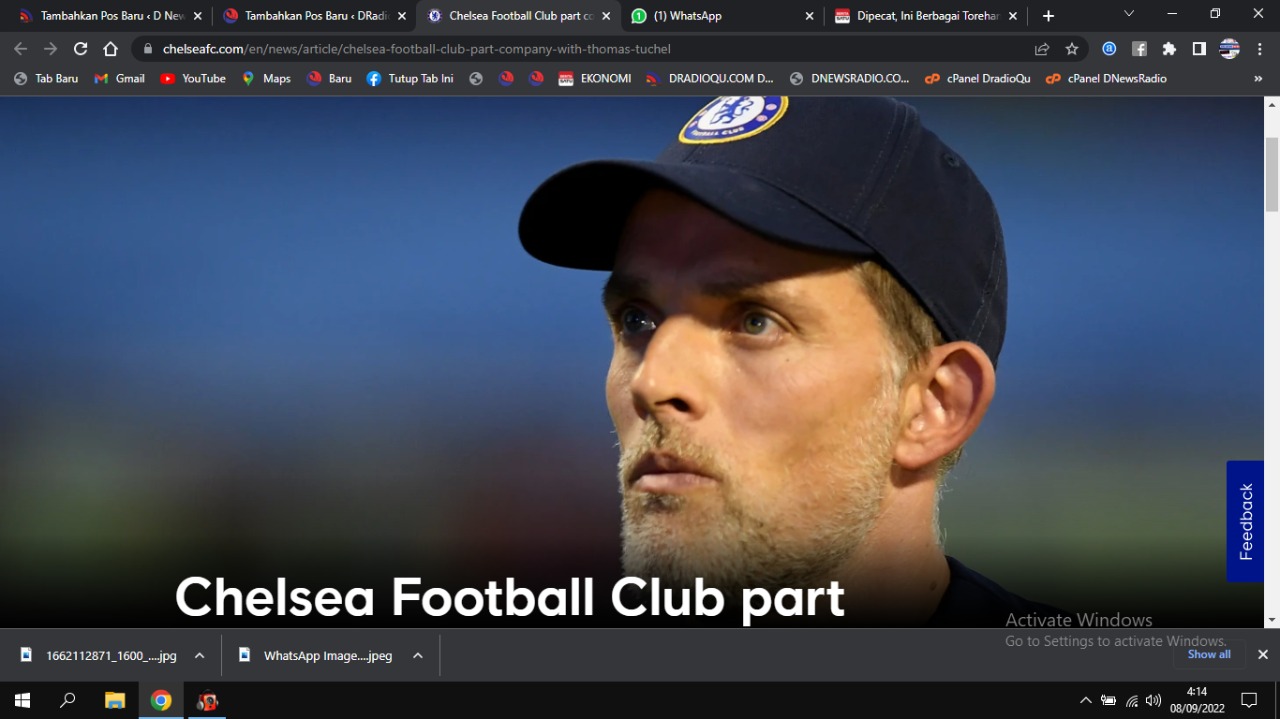Image resolution: width=1280 pixels, height=719 pixels.
Task: Expand options for the WhatsApp Image download
Action: tap(418, 656)
